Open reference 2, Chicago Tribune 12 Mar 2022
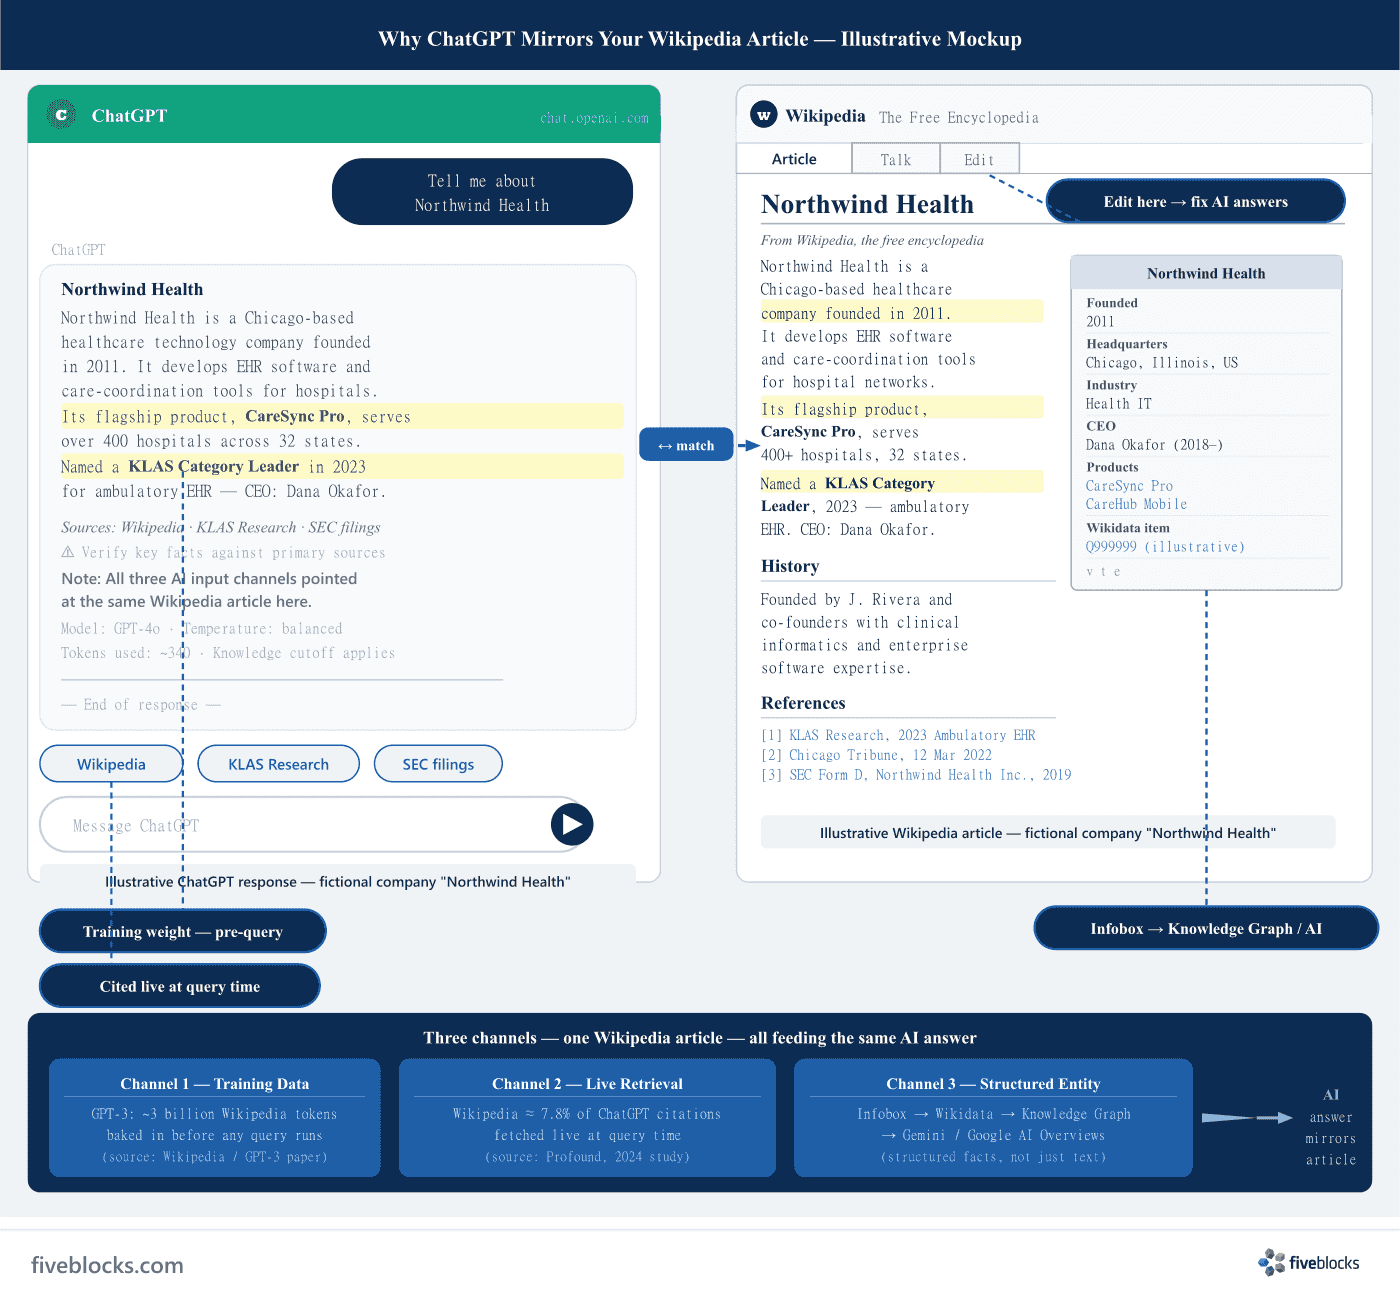 coord(876,755)
